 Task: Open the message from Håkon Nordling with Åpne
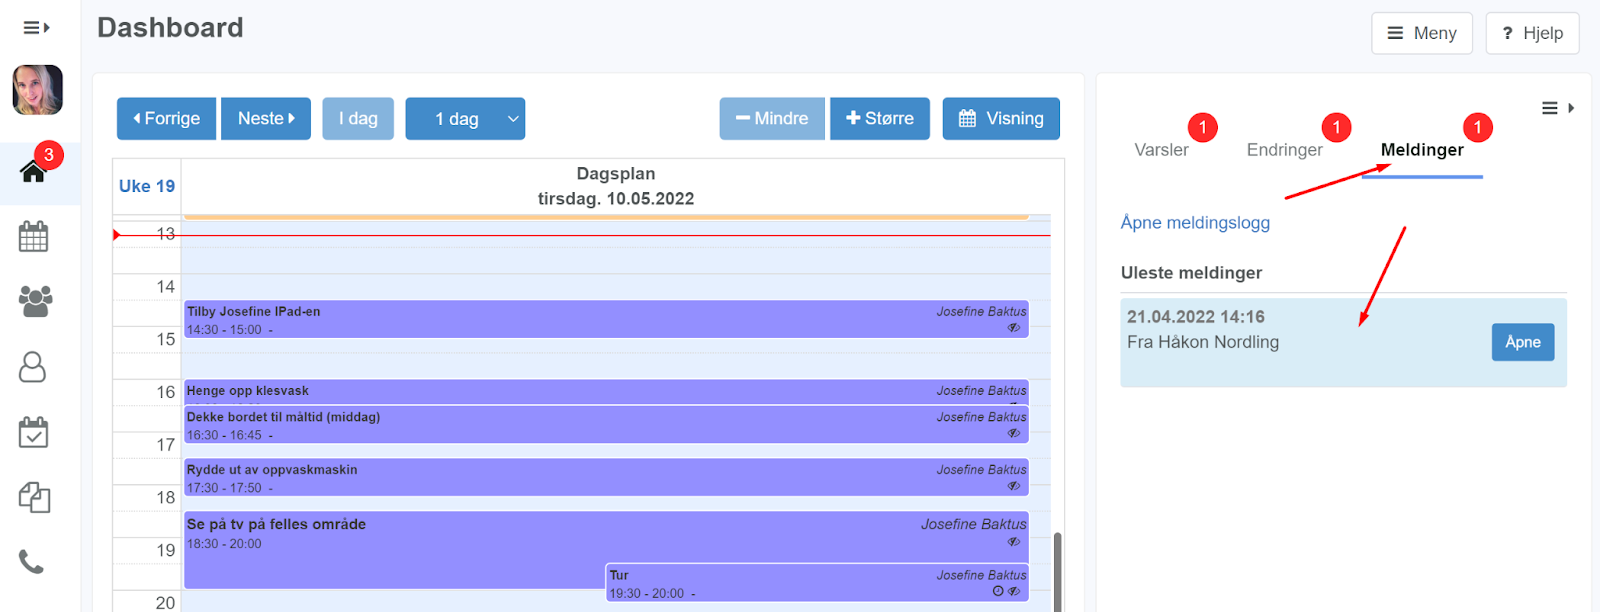click(1523, 342)
